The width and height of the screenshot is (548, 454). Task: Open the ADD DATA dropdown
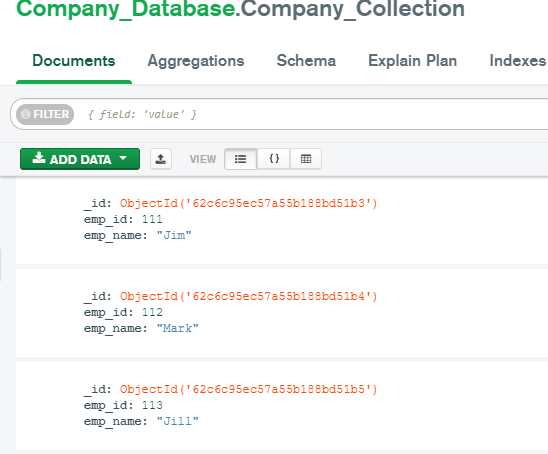[x=80, y=159]
